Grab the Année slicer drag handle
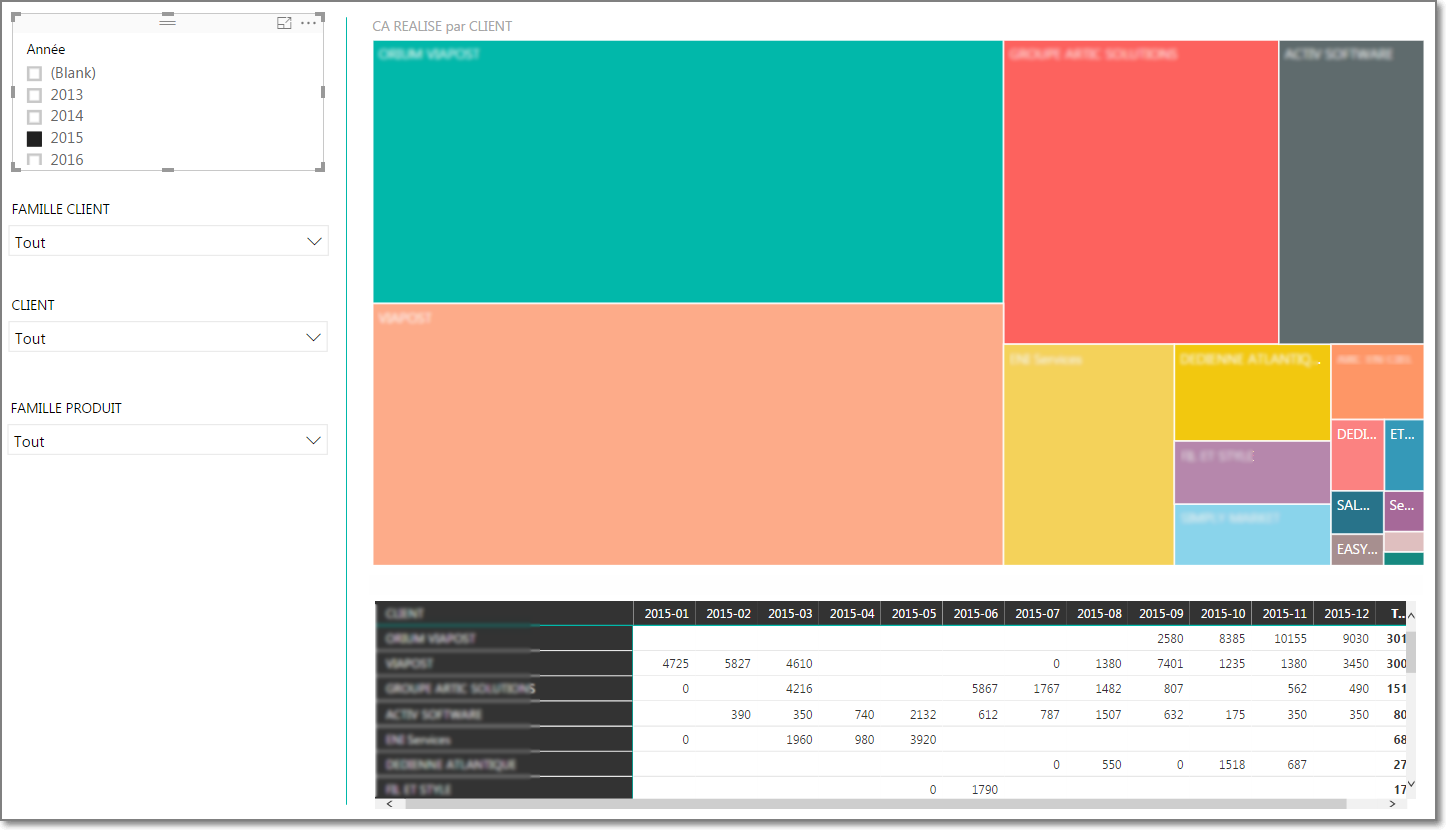The width and height of the screenshot is (1446, 830). tap(167, 22)
